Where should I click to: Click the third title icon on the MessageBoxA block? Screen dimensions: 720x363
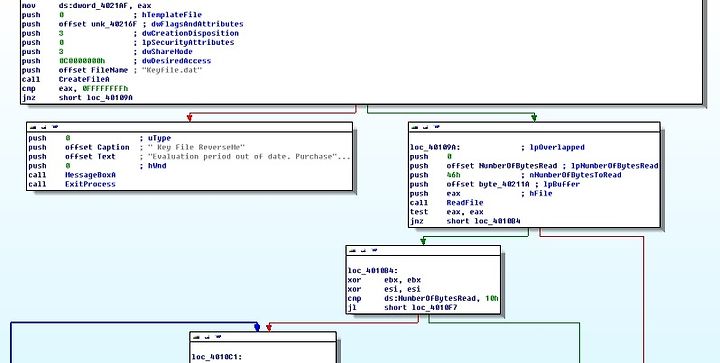tap(54, 127)
